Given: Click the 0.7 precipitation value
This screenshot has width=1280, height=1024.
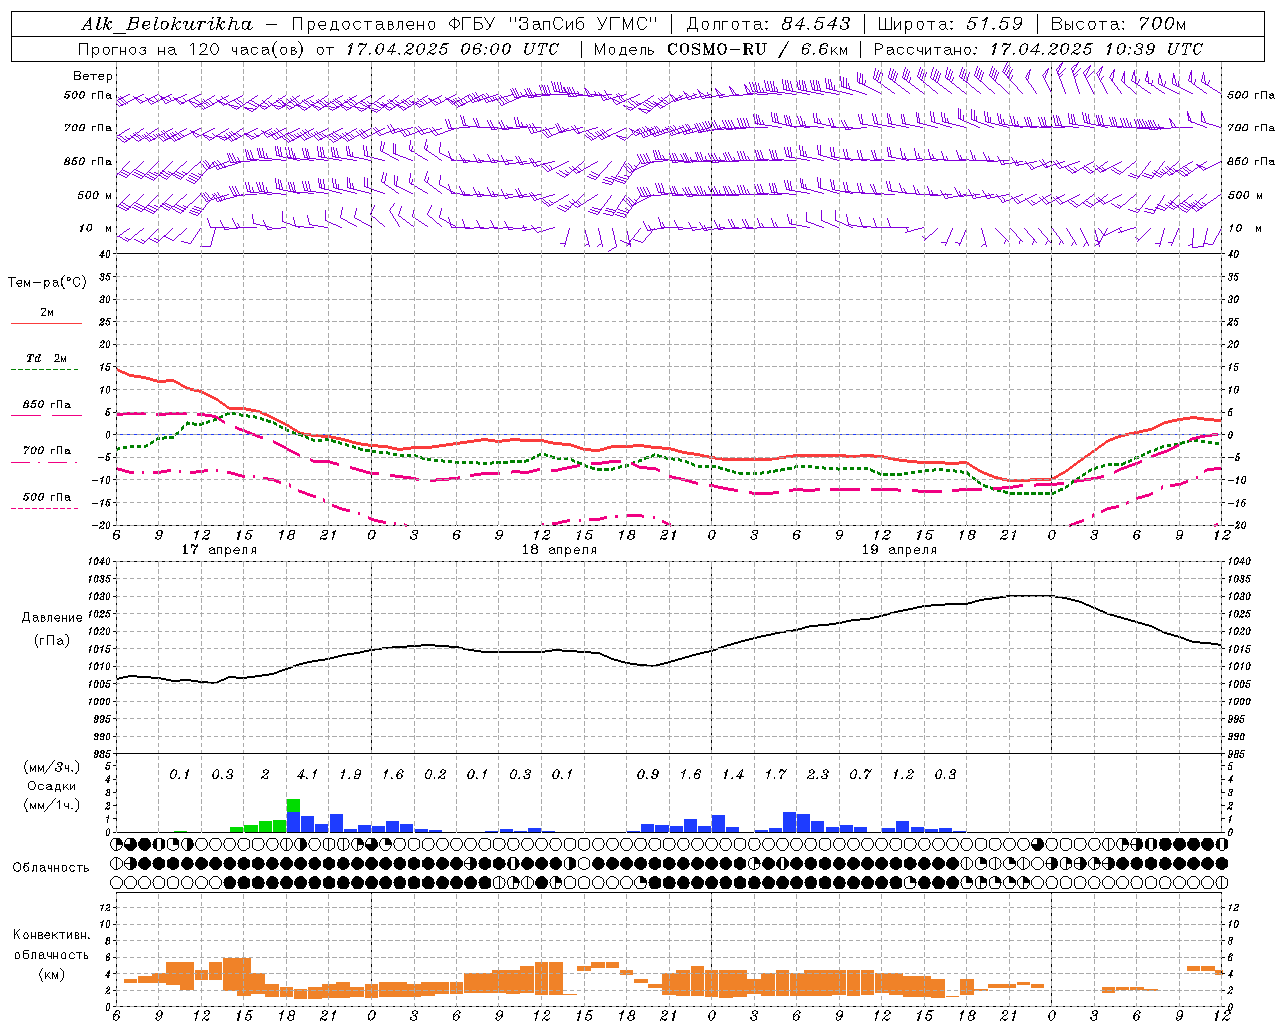Looking at the screenshot, I should pos(860,774).
